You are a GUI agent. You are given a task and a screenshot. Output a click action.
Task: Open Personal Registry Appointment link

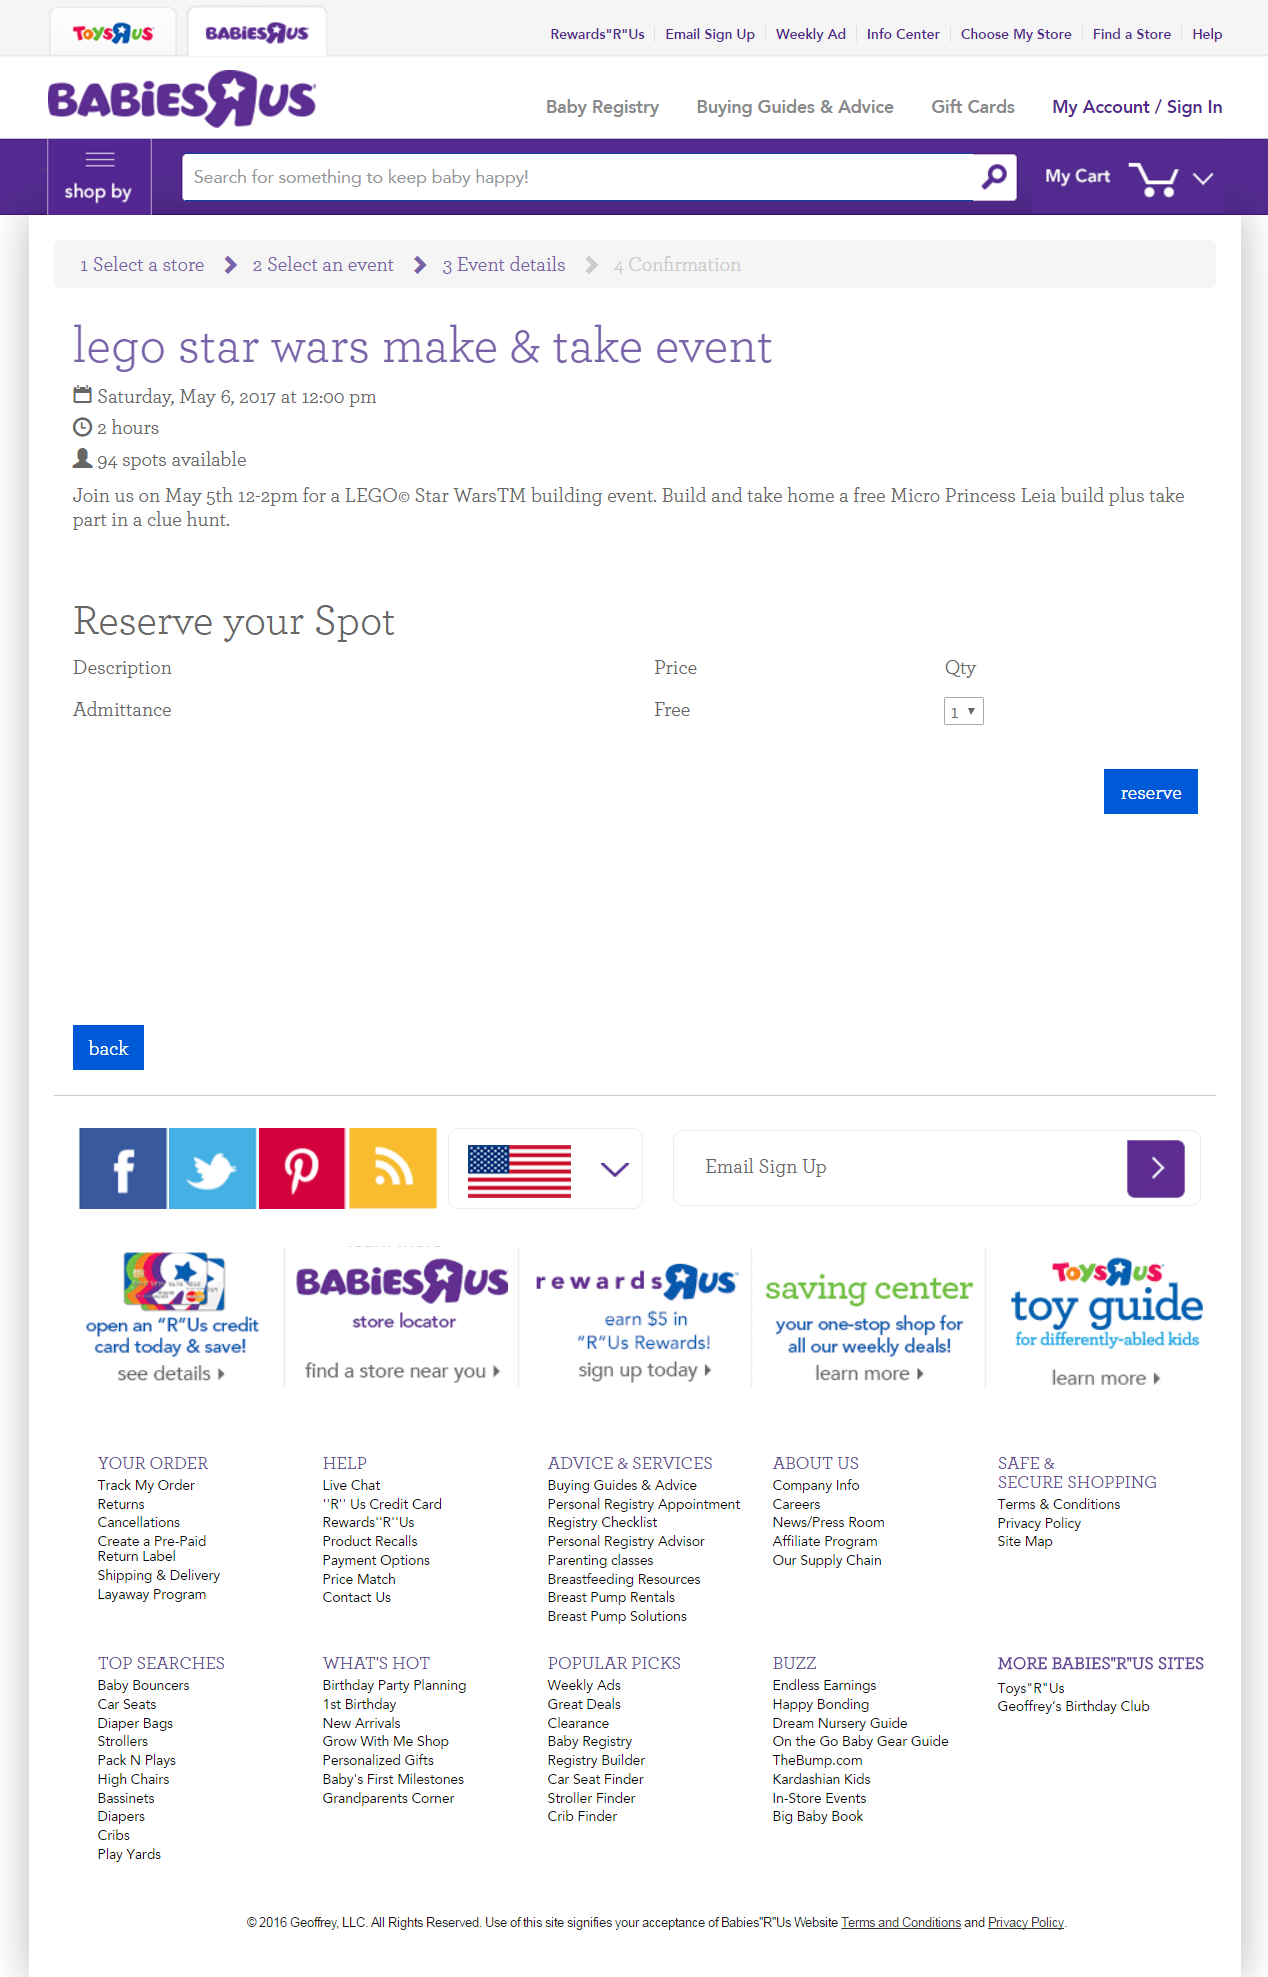[644, 1504]
